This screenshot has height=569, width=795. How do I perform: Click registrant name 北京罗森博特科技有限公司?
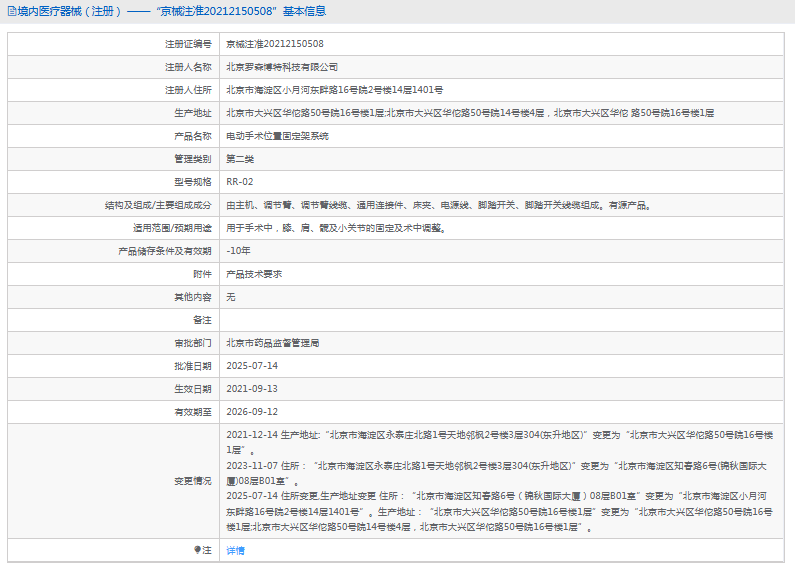[x=282, y=67]
